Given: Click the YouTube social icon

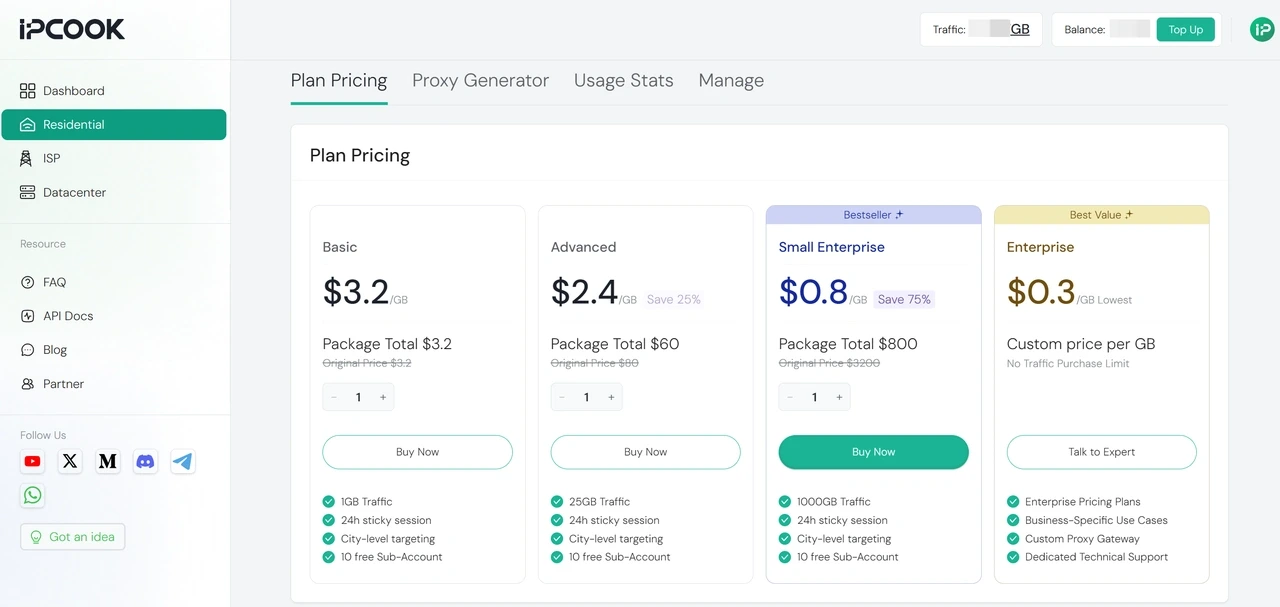Looking at the screenshot, I should [33, 461].
